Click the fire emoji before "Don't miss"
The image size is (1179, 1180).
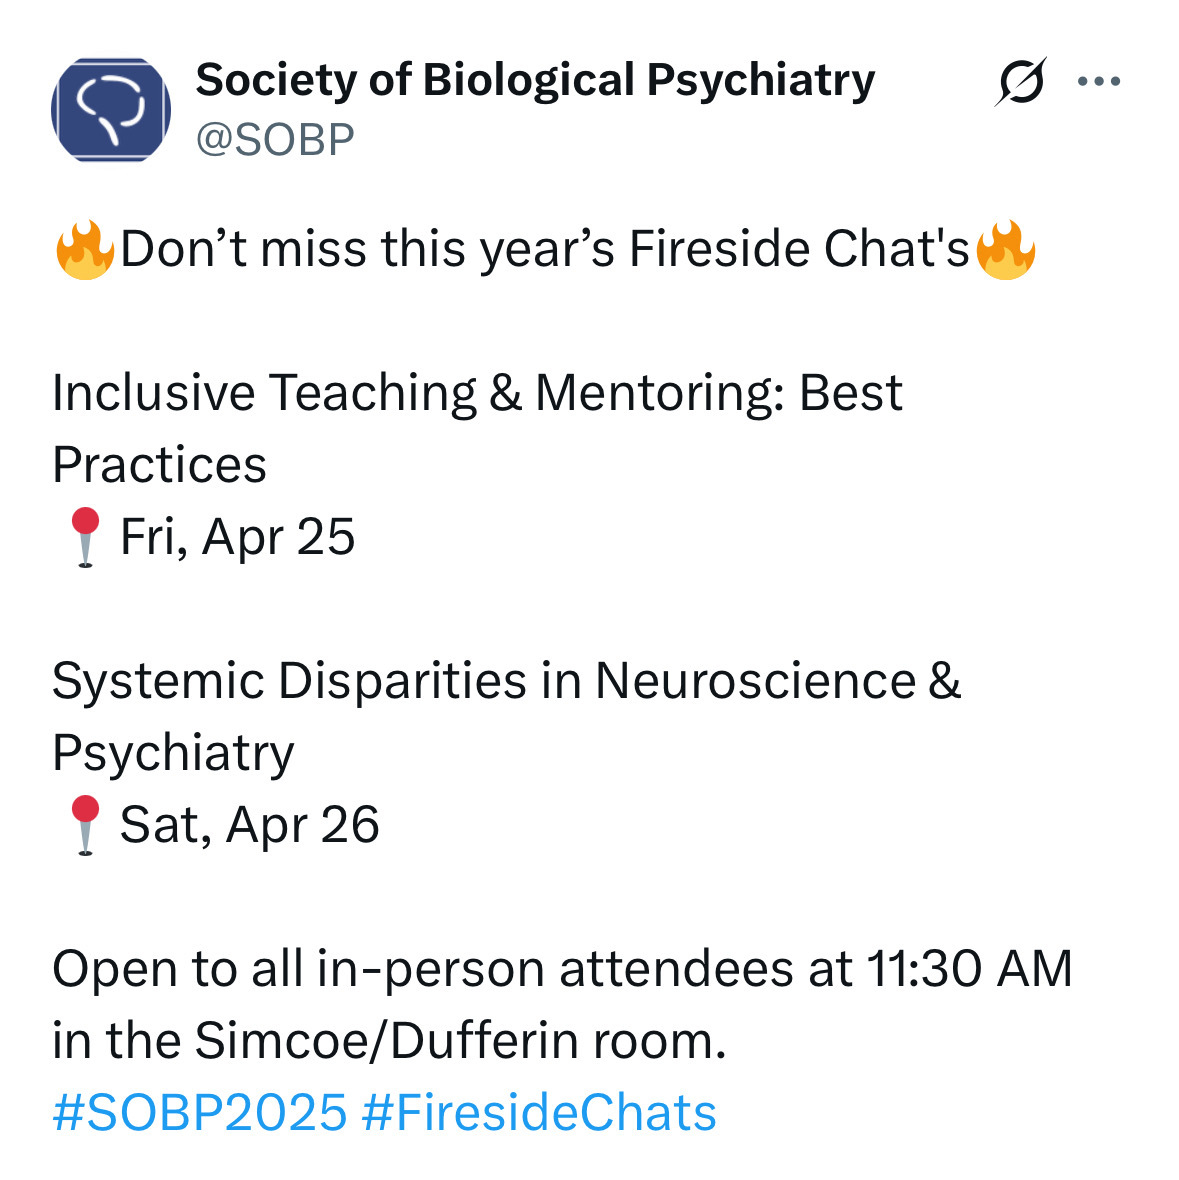tap(85, 249)
